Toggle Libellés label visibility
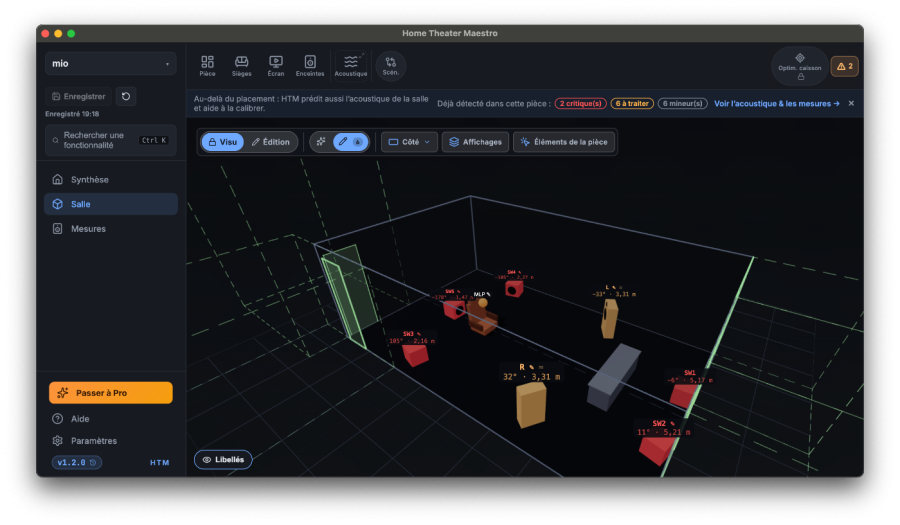The image size is (900, 525). coord(223,460)
